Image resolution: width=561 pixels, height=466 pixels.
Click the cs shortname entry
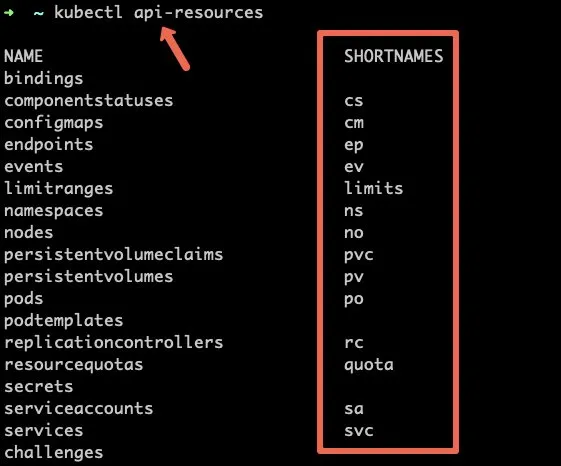tap(354, 101)
